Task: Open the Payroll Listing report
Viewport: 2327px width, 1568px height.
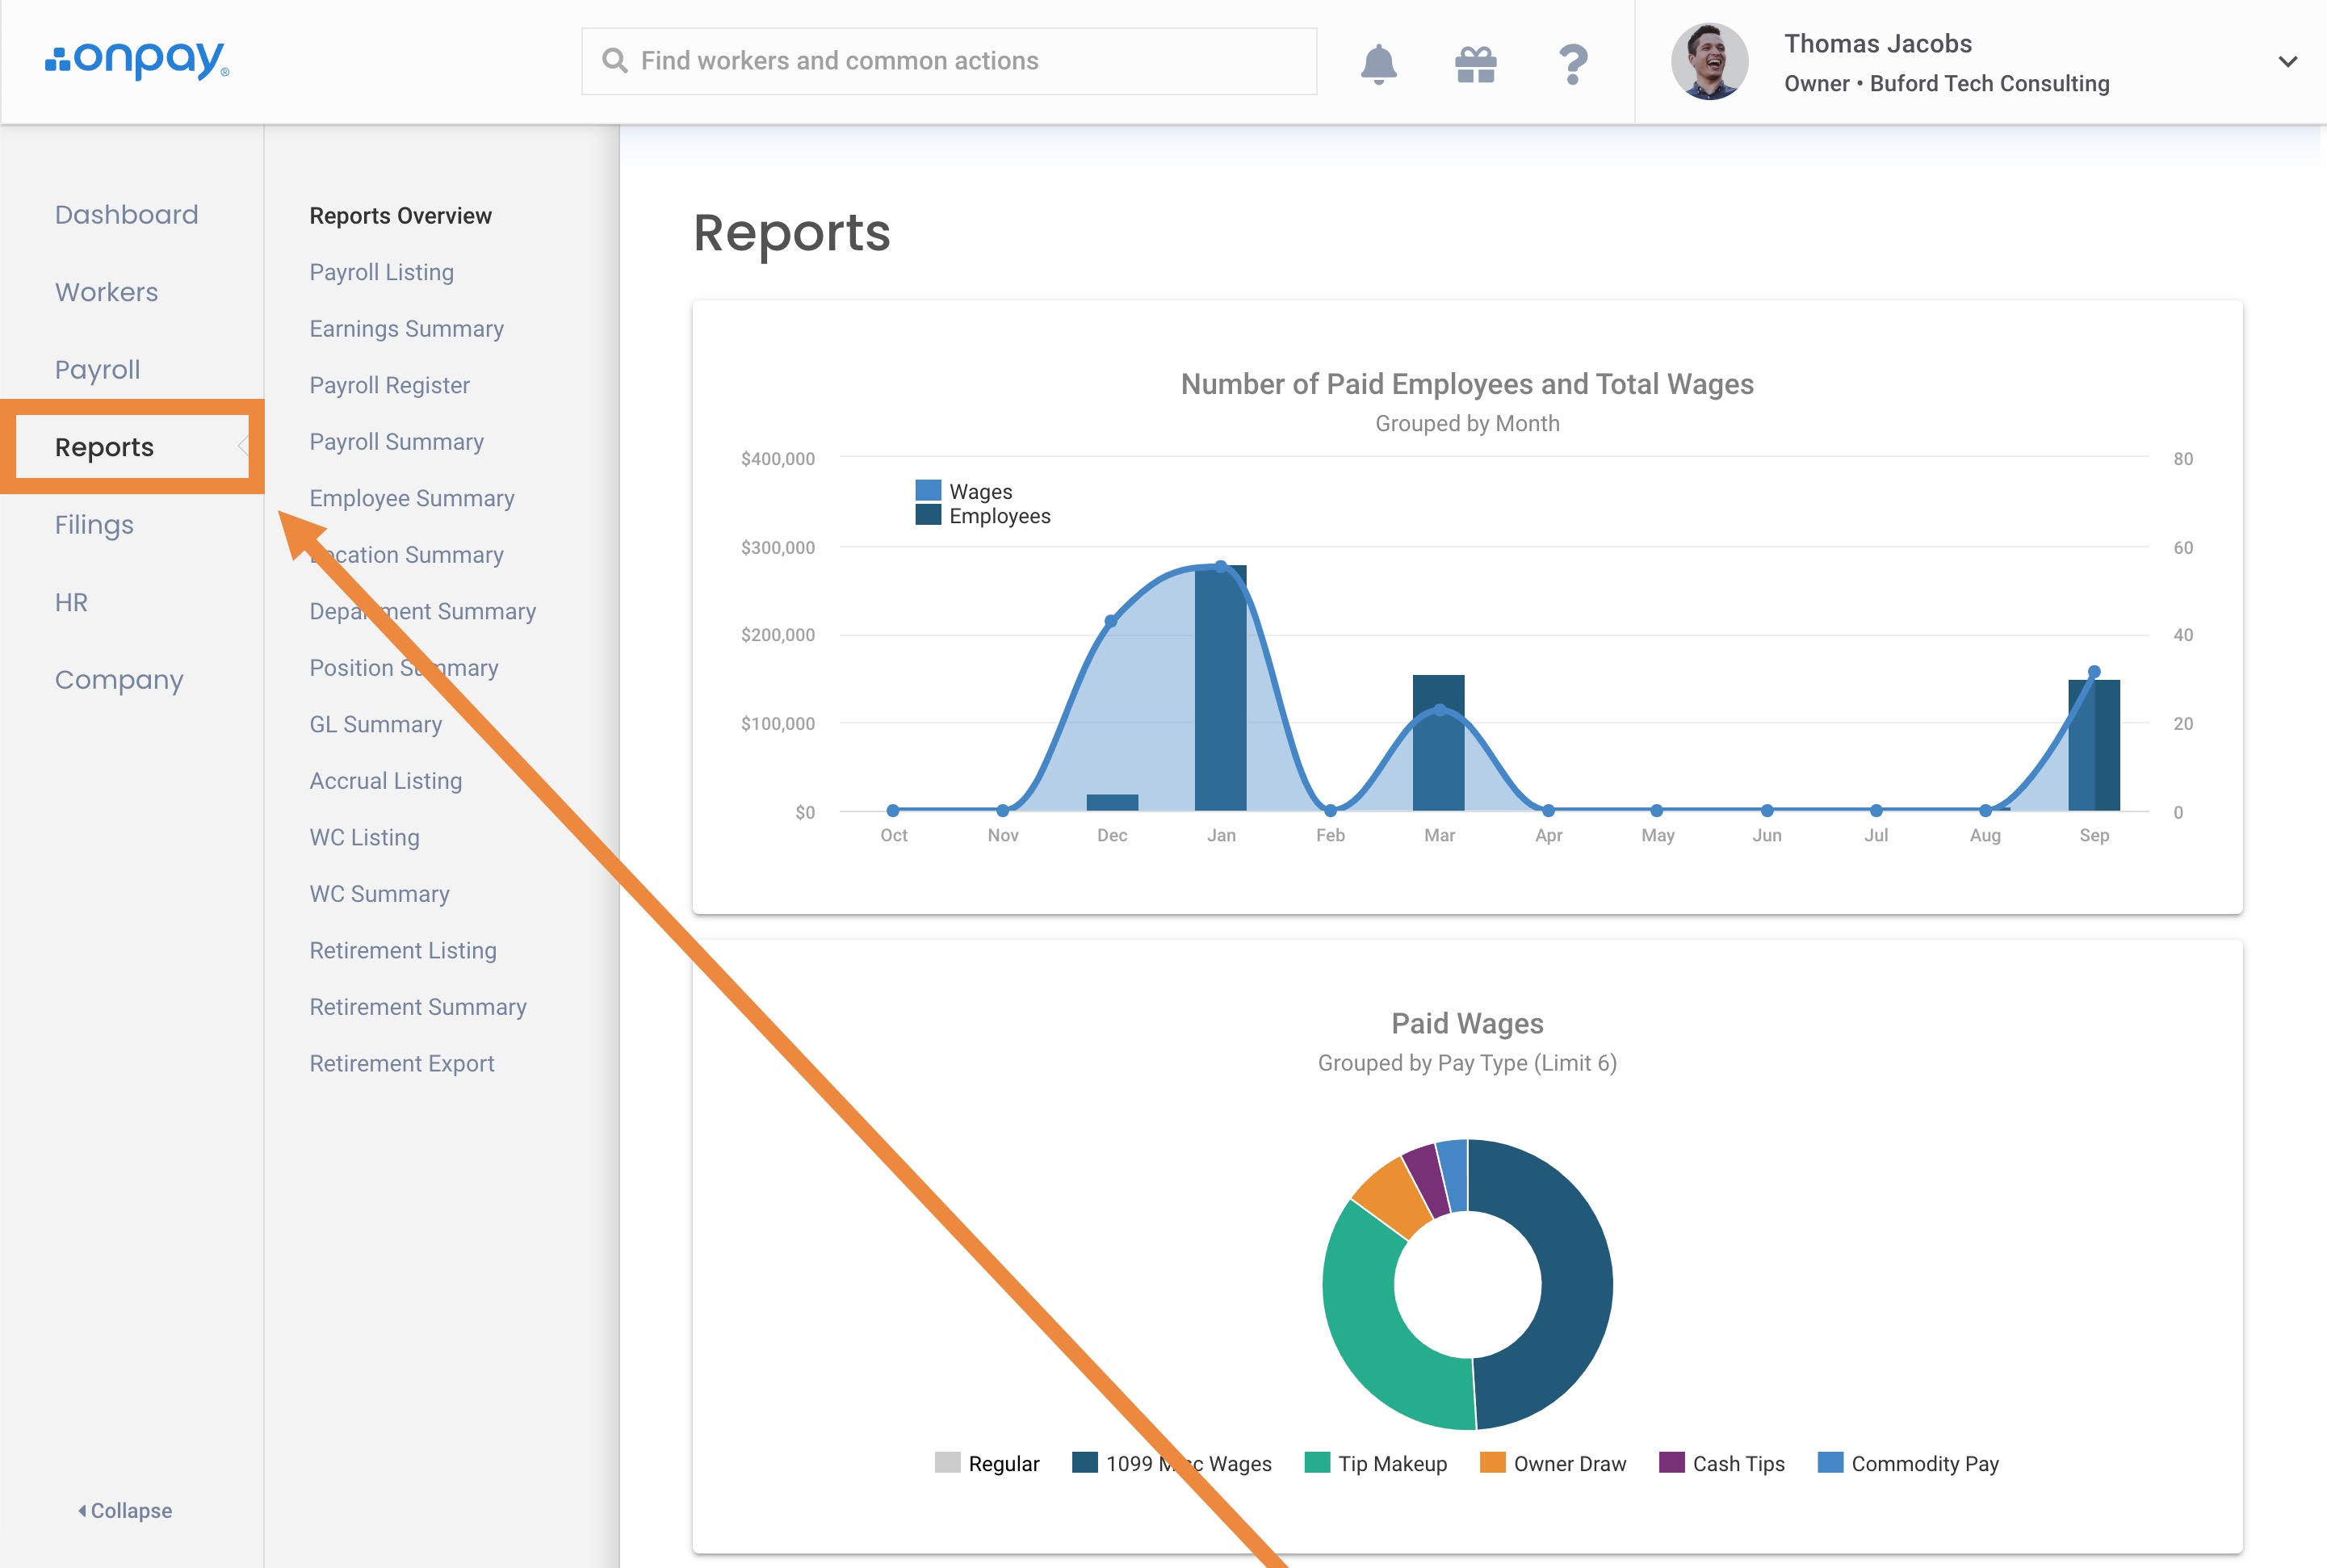Action: [381, 272]
